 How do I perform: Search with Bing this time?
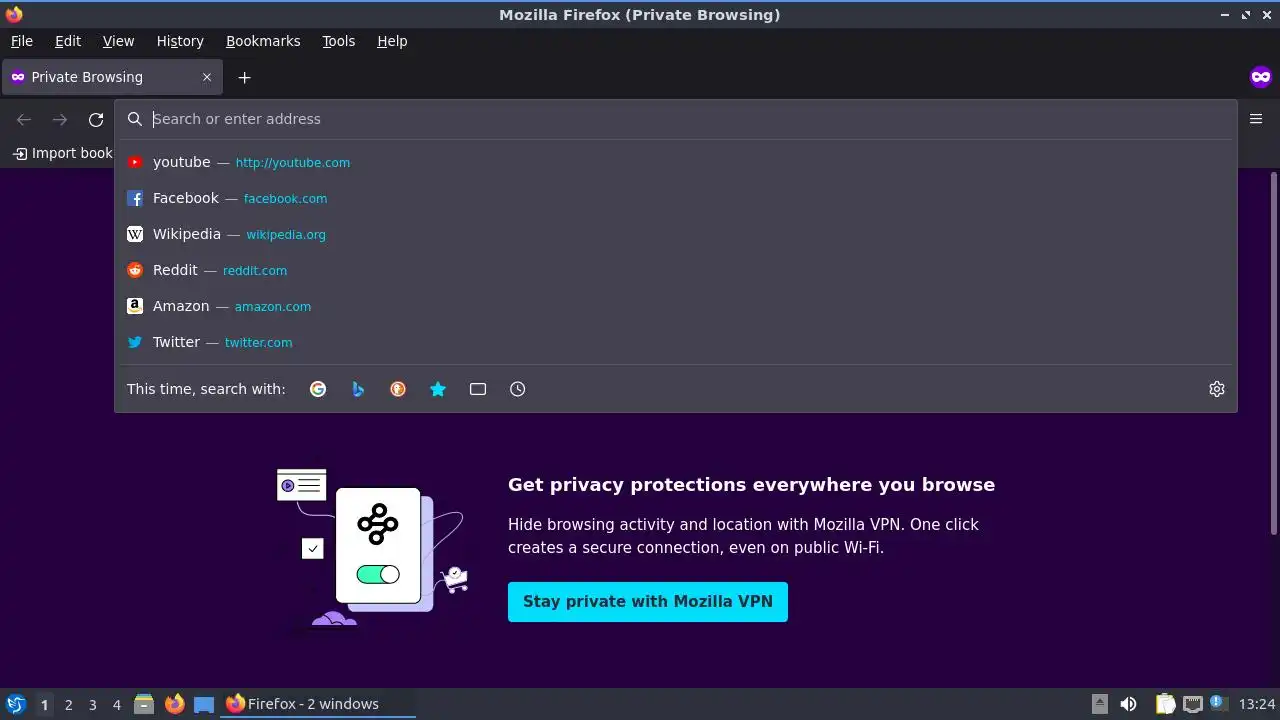coord(358,389)
